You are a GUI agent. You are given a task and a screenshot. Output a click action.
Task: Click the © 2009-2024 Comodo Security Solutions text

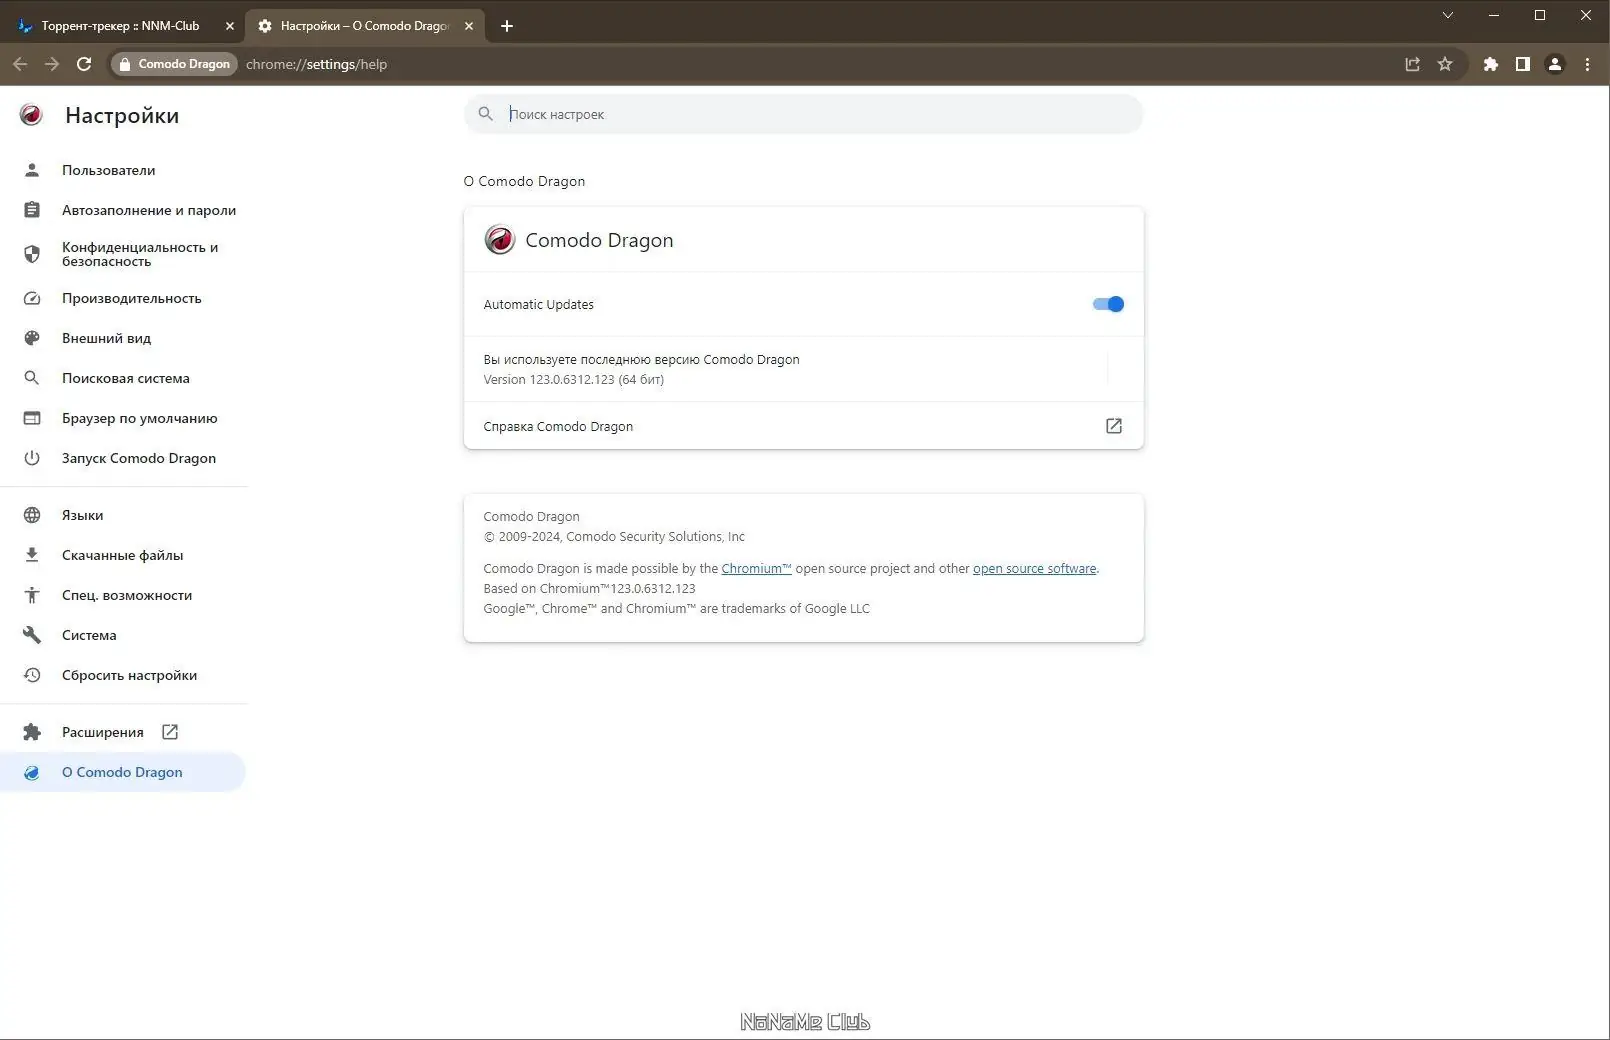pos(614,536)
